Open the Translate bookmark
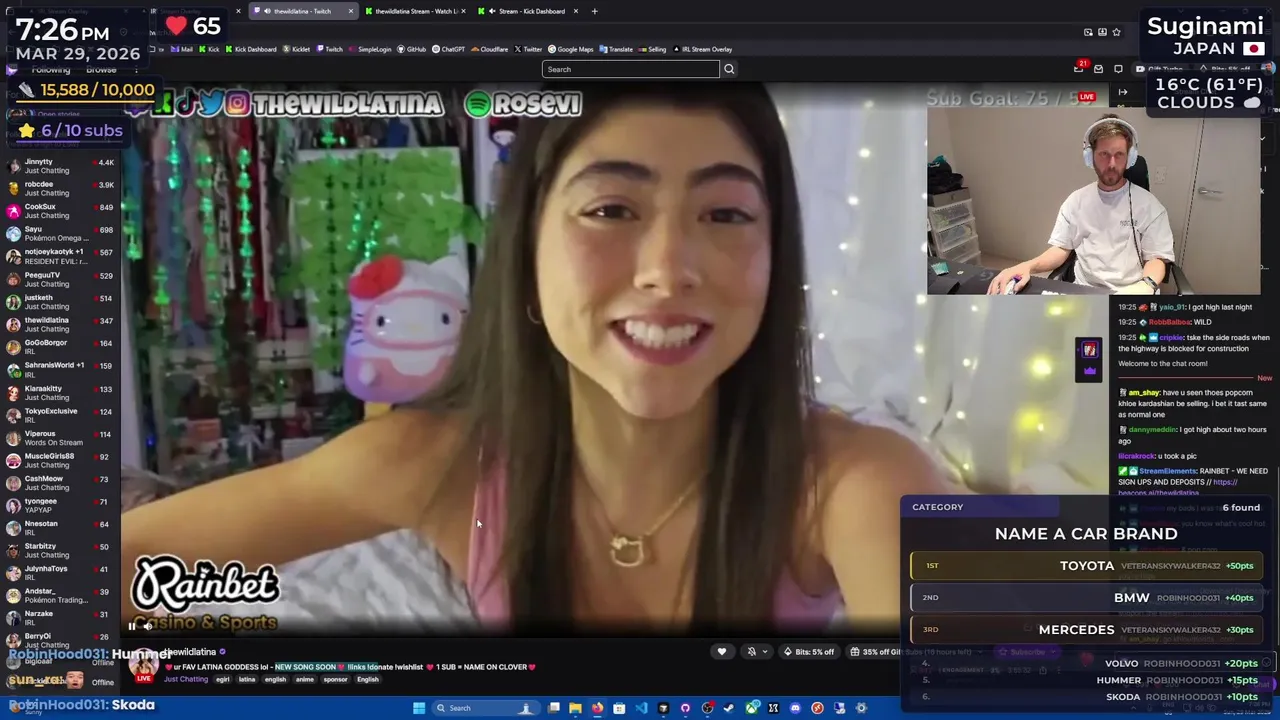Screen dimensions: 1280x720 click(x=615, y=49)
